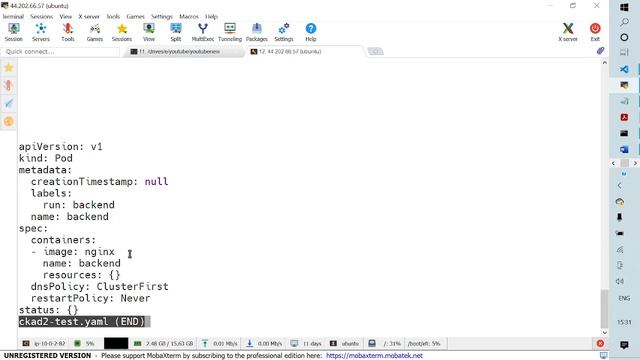Click the CPU 5% status entry
640x360 pixels.
84,344
